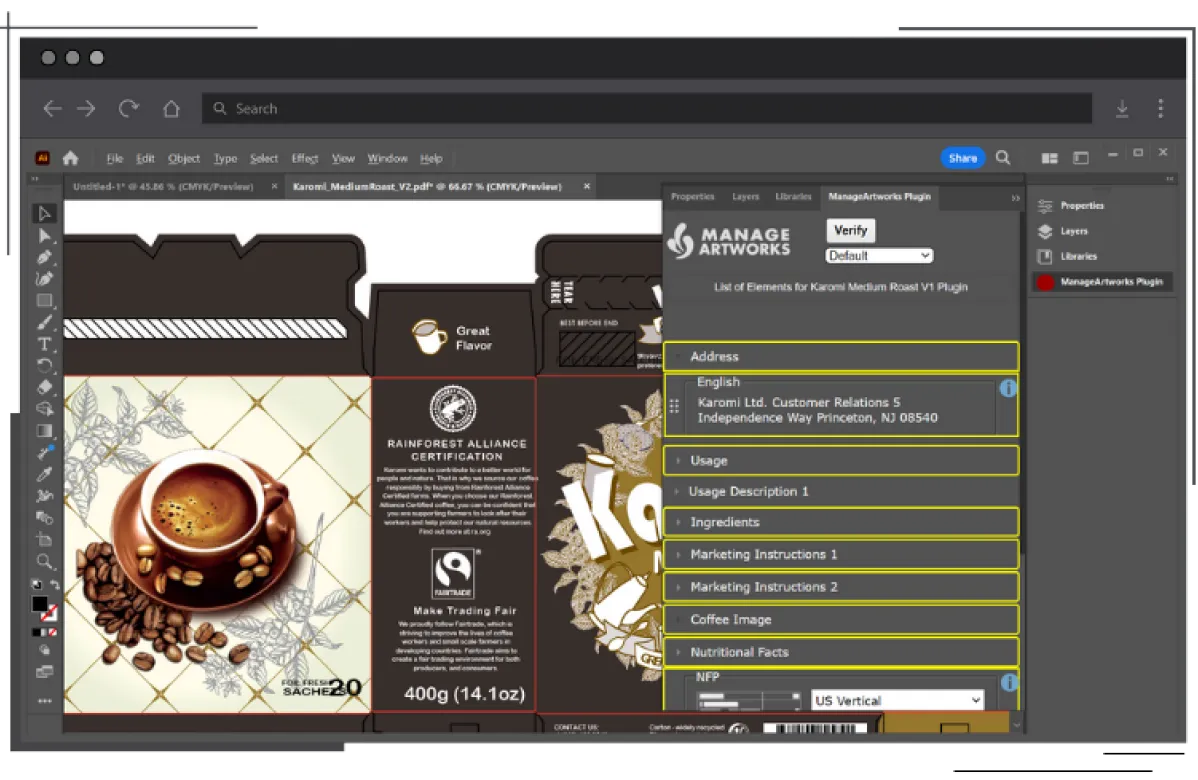Open the Help menu
1198x780 pixels.
(x=431, y=158)
